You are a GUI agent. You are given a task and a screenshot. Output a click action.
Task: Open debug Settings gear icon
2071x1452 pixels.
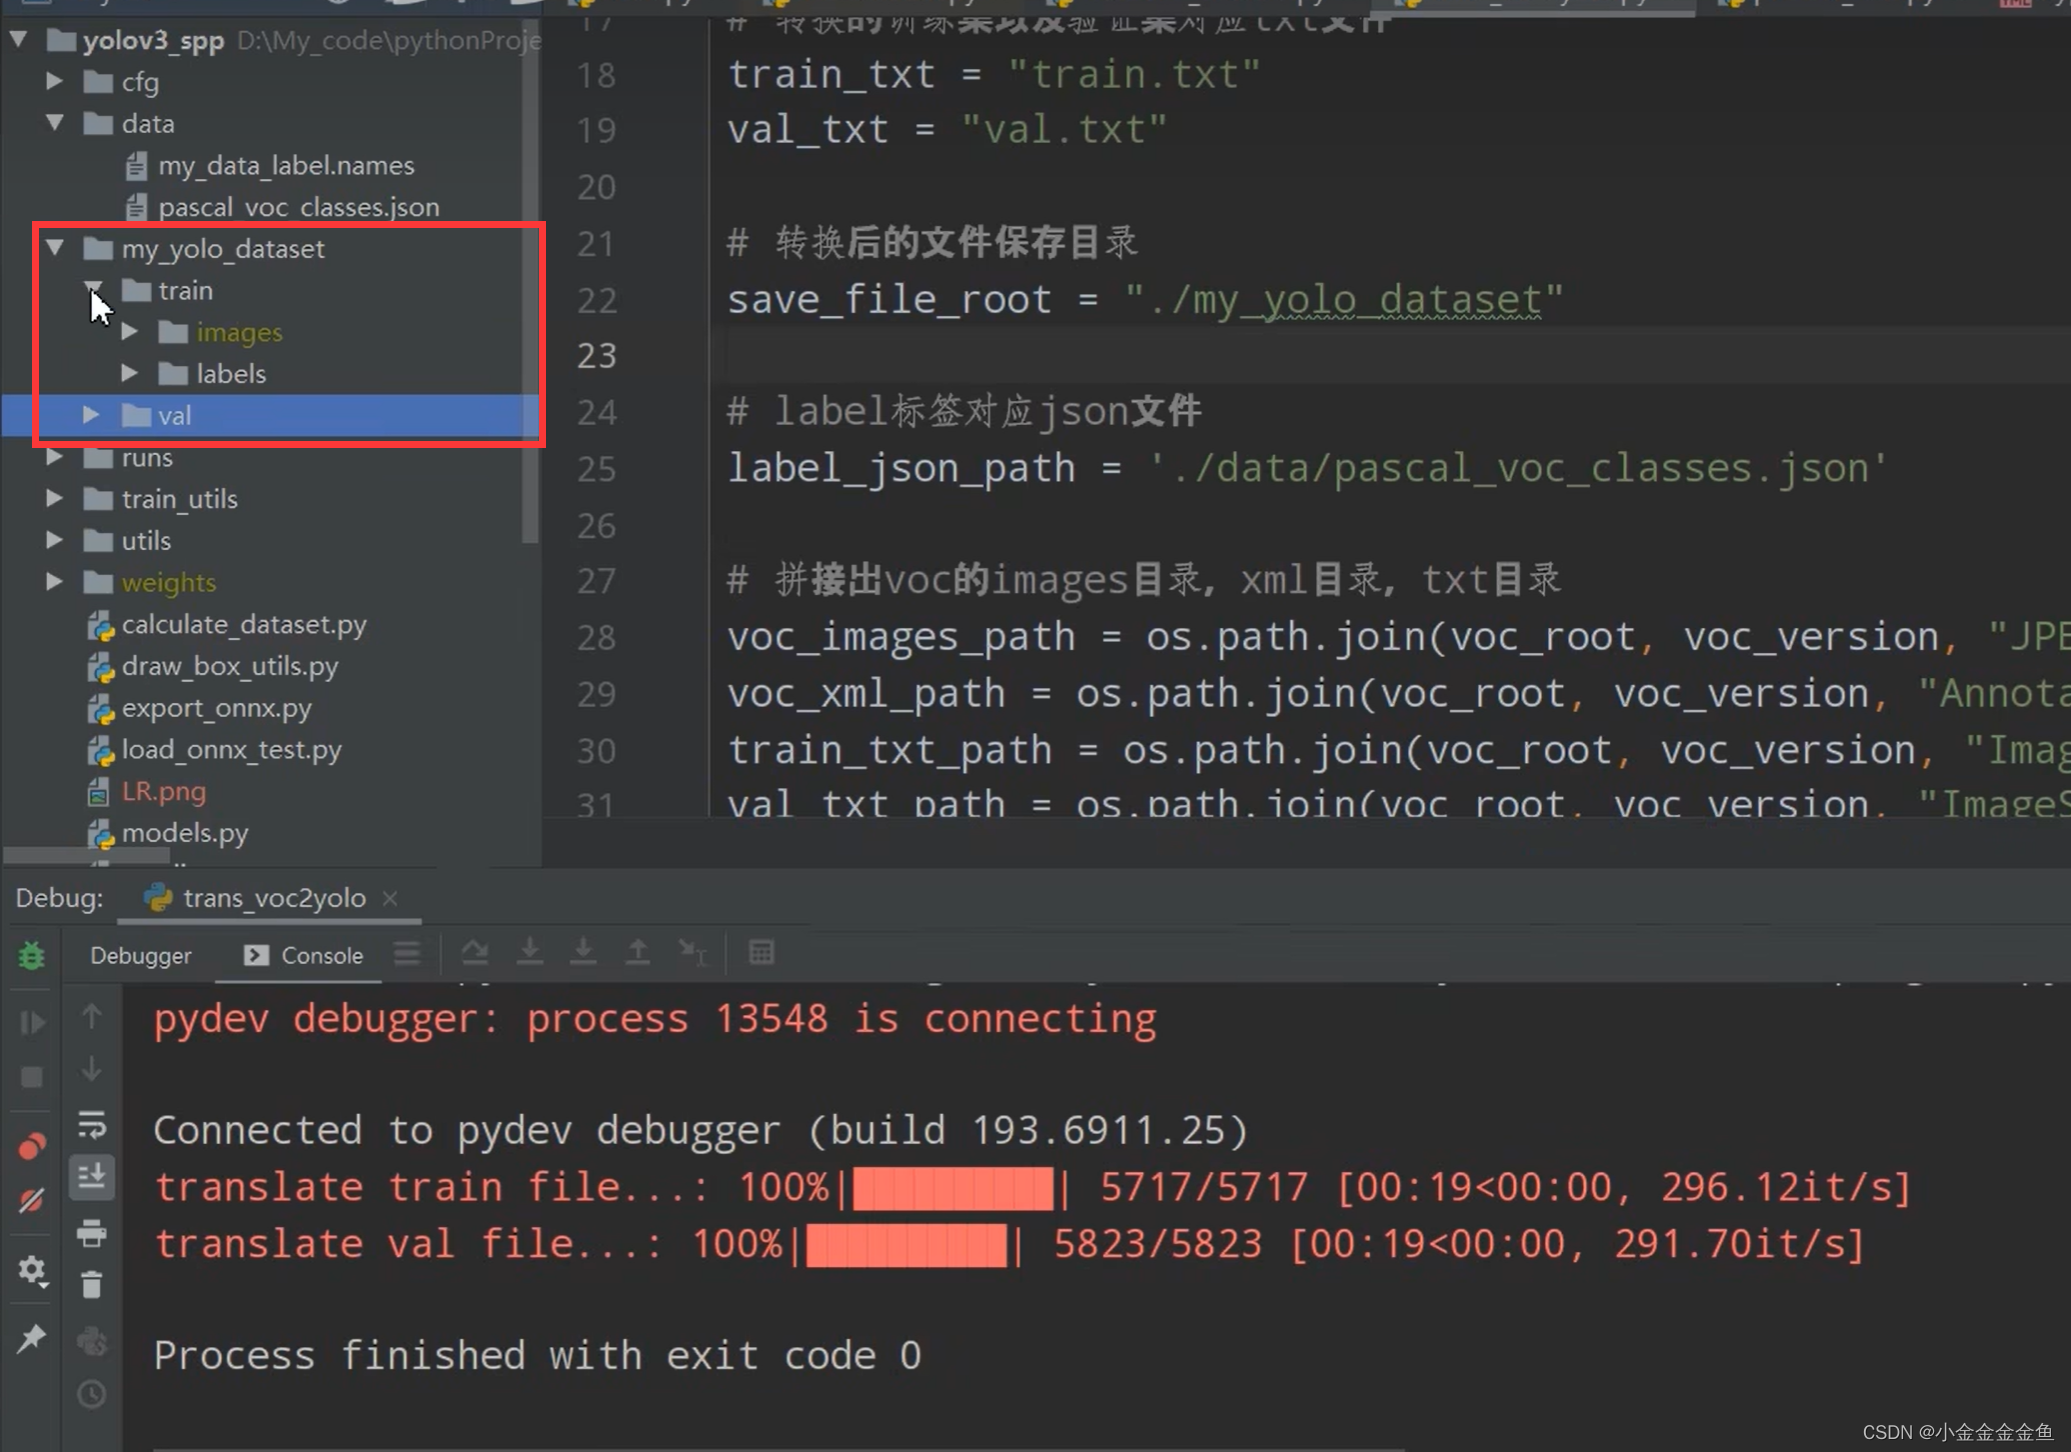[32, 1271]
